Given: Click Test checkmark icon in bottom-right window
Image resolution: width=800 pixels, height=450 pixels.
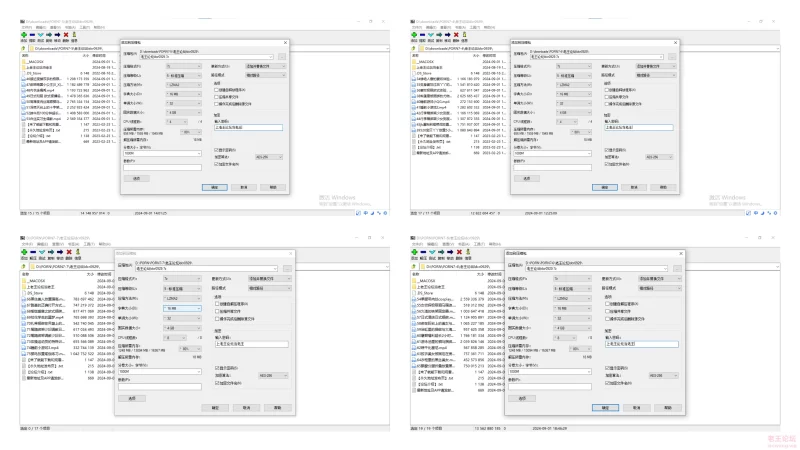Looking at the screenshot, I should tap(432, 252).
